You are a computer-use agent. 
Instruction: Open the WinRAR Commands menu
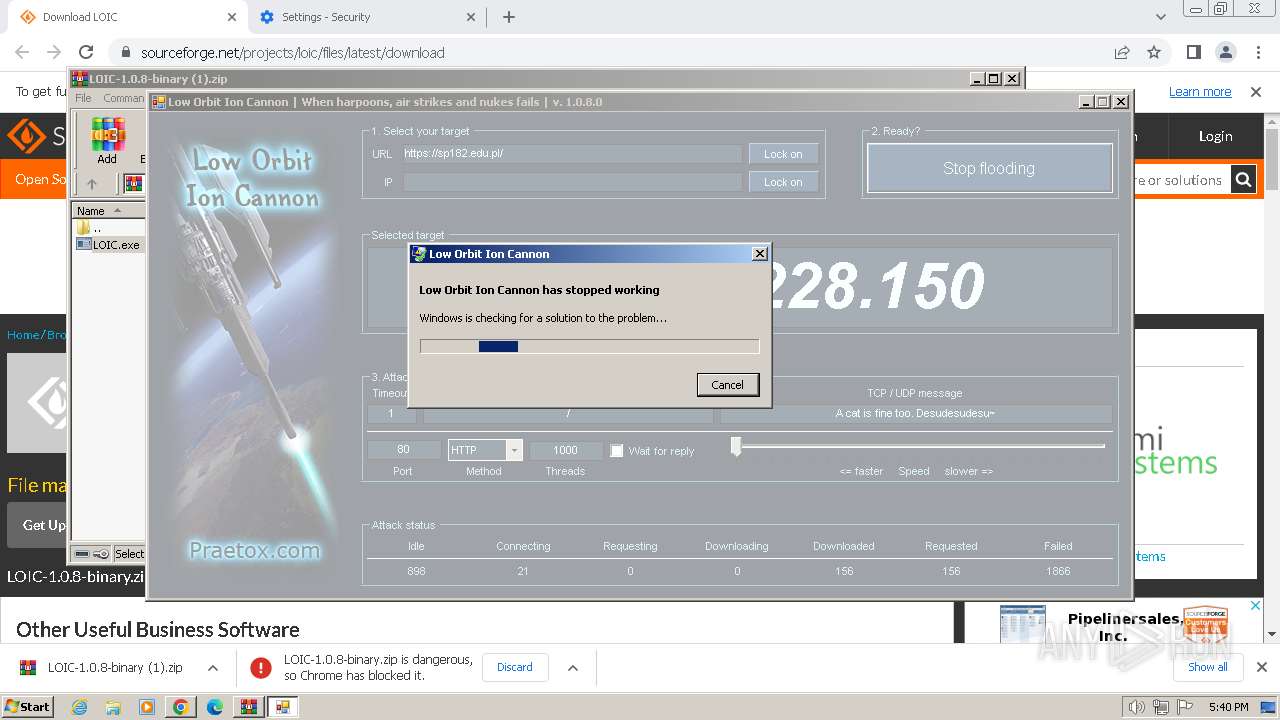pyautogui.click(x=124, y=98)
